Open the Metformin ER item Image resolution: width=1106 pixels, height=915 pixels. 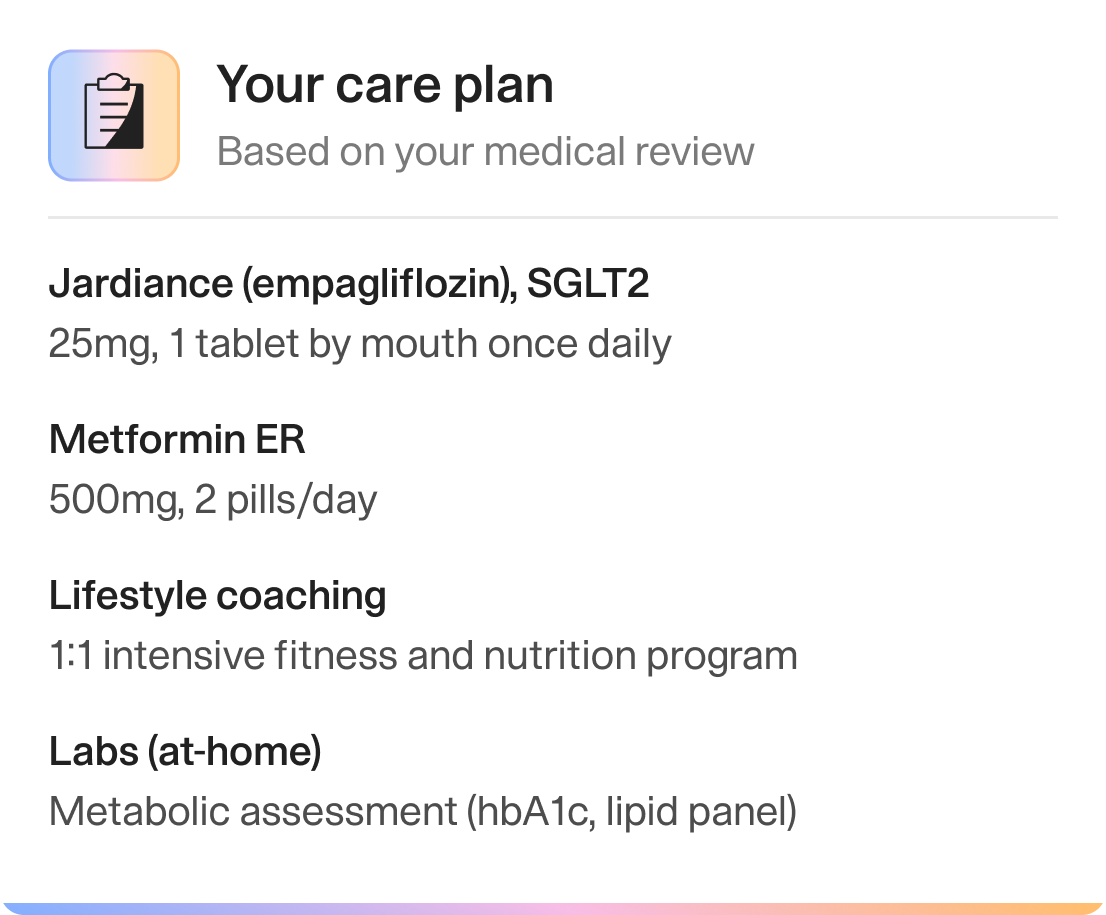(x=177, y=440)
